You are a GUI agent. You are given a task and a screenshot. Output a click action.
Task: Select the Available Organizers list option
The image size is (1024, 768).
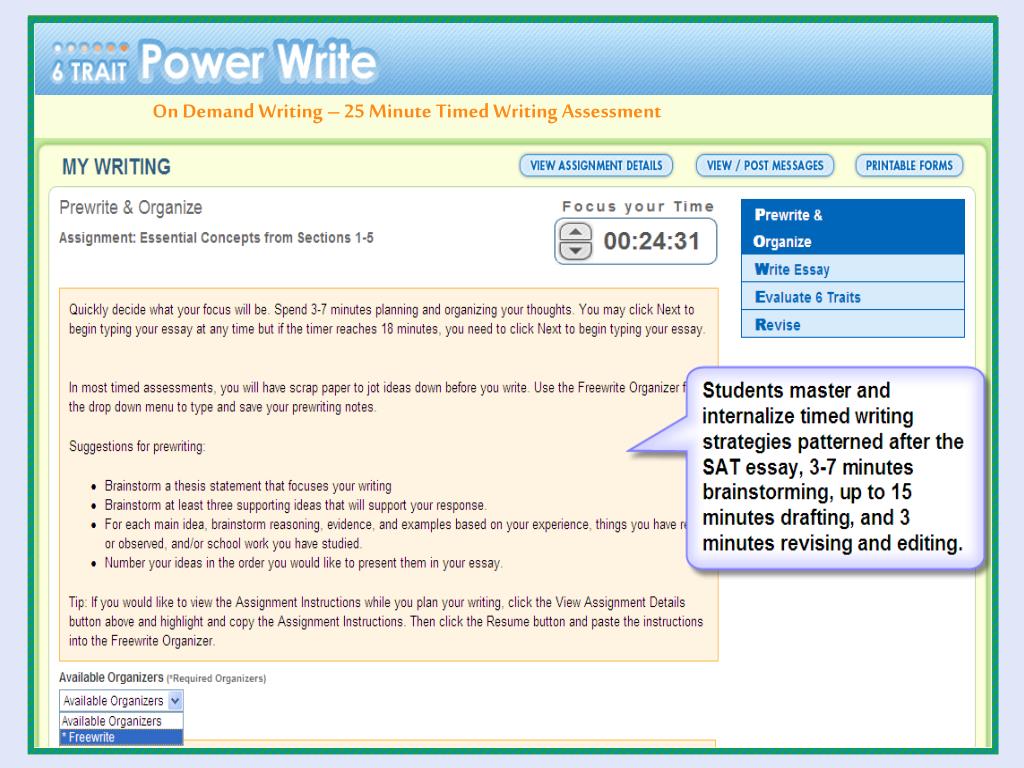coord(121,722)
